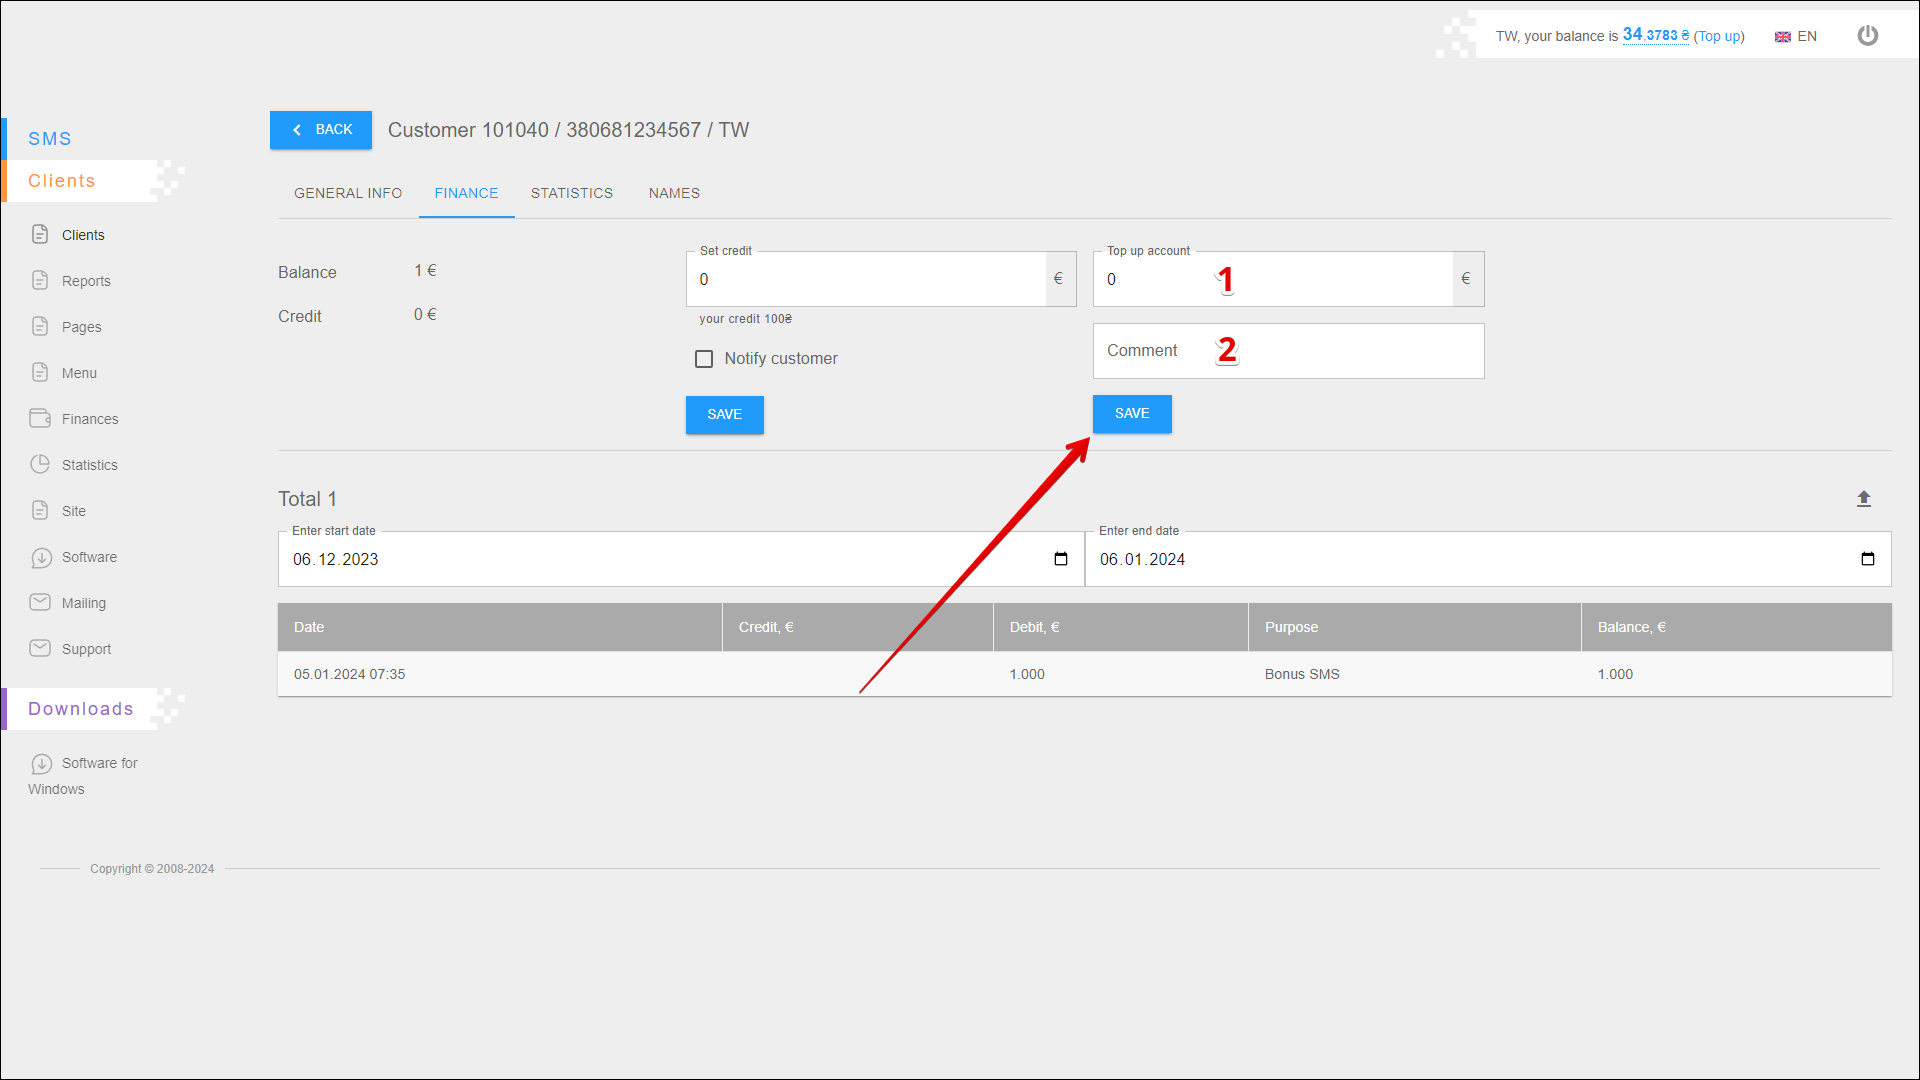
Task: Open the Statistics tab
Action: (x=572, y=193)
